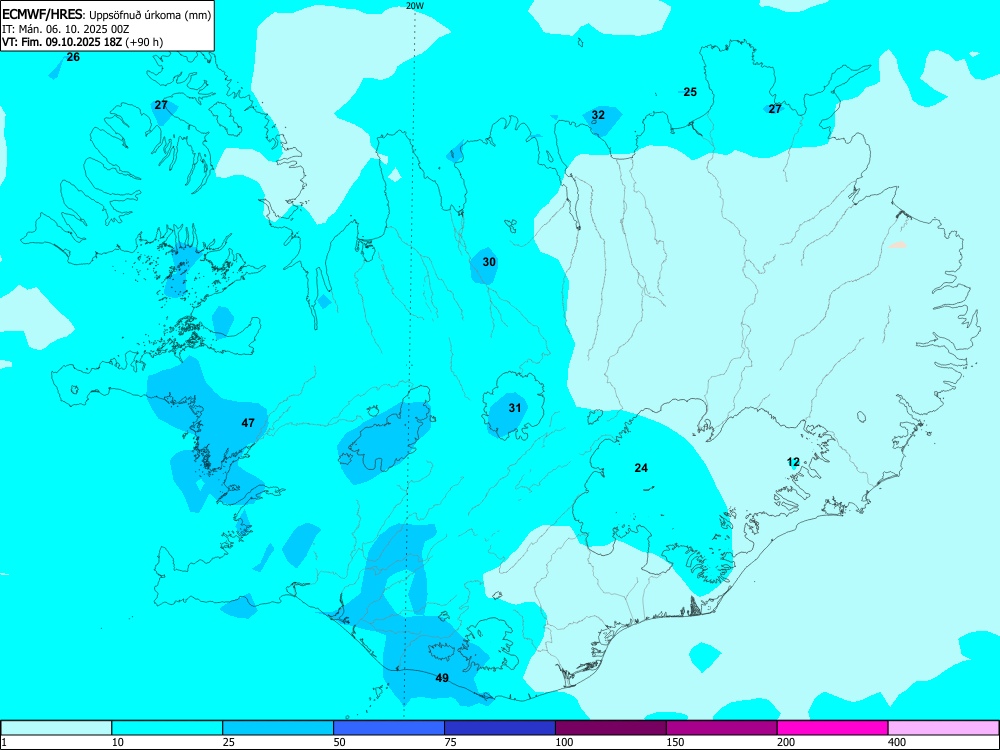Screen dimensions: 1000x750
Task: Click the 10–25 mm legend swatch
Action: click(x=167, y=728)
